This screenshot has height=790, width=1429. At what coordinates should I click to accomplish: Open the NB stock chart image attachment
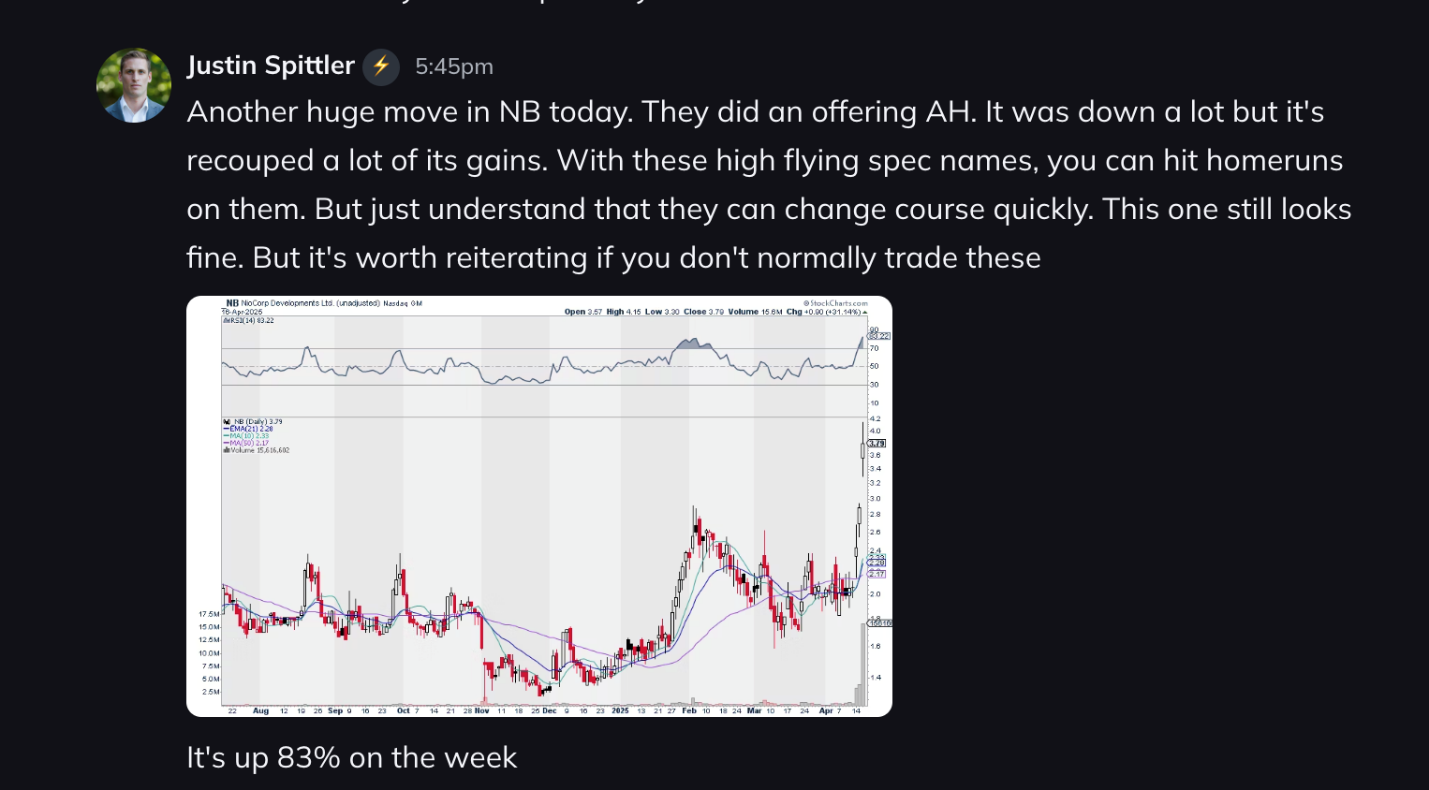[x=539, y=506]
